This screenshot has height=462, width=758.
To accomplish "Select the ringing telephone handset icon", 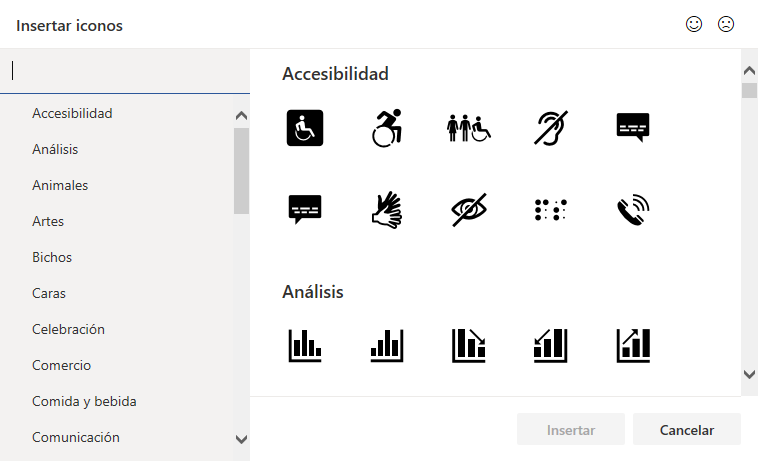I will coord(632,209).
